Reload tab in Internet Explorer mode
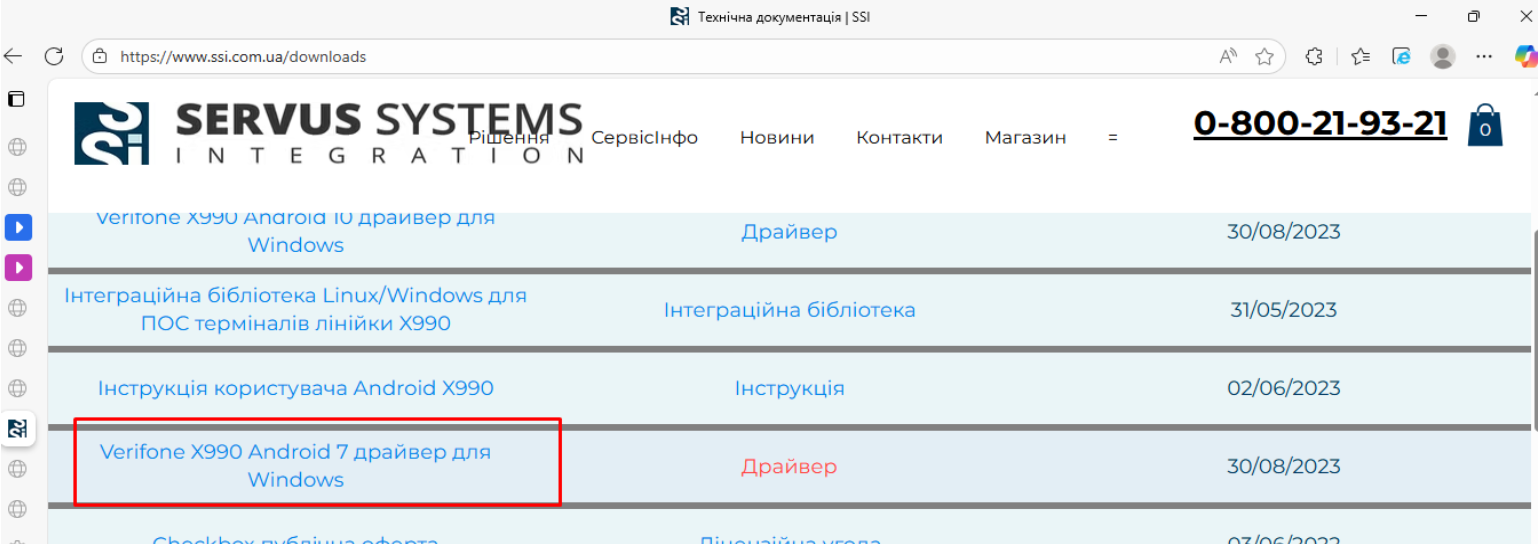 1402,56
